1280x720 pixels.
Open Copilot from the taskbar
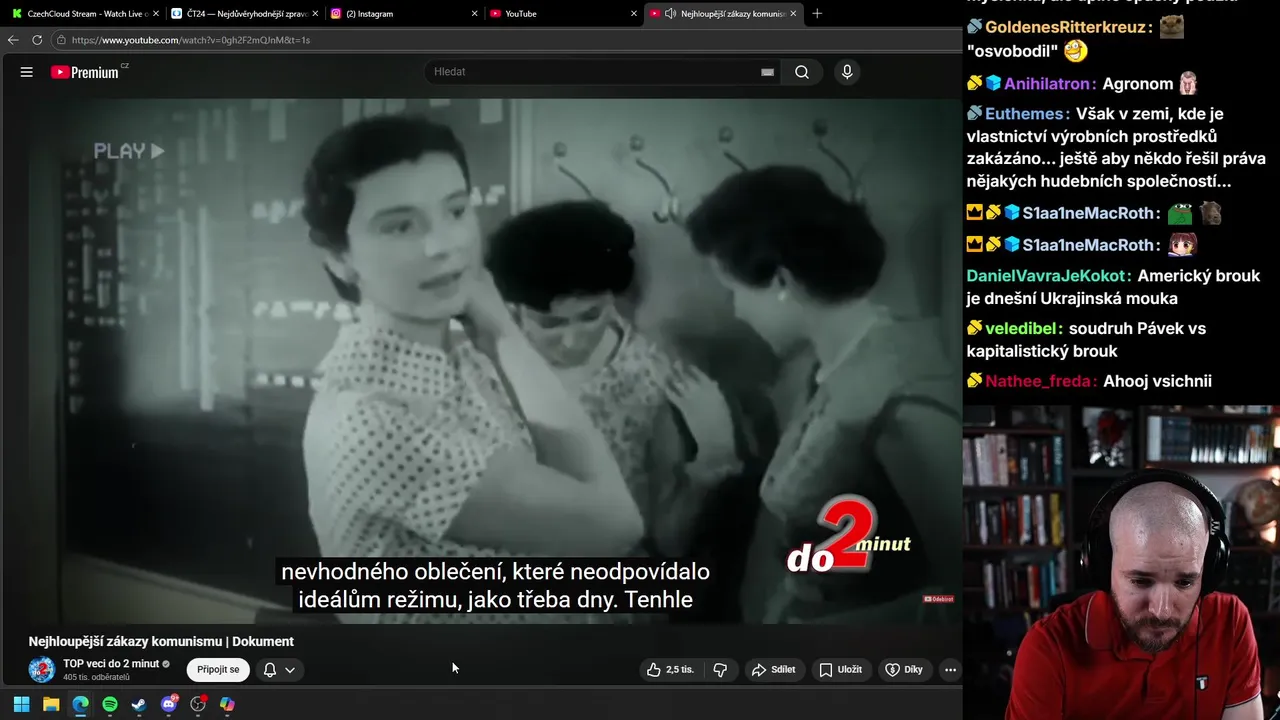pos(227,704)
